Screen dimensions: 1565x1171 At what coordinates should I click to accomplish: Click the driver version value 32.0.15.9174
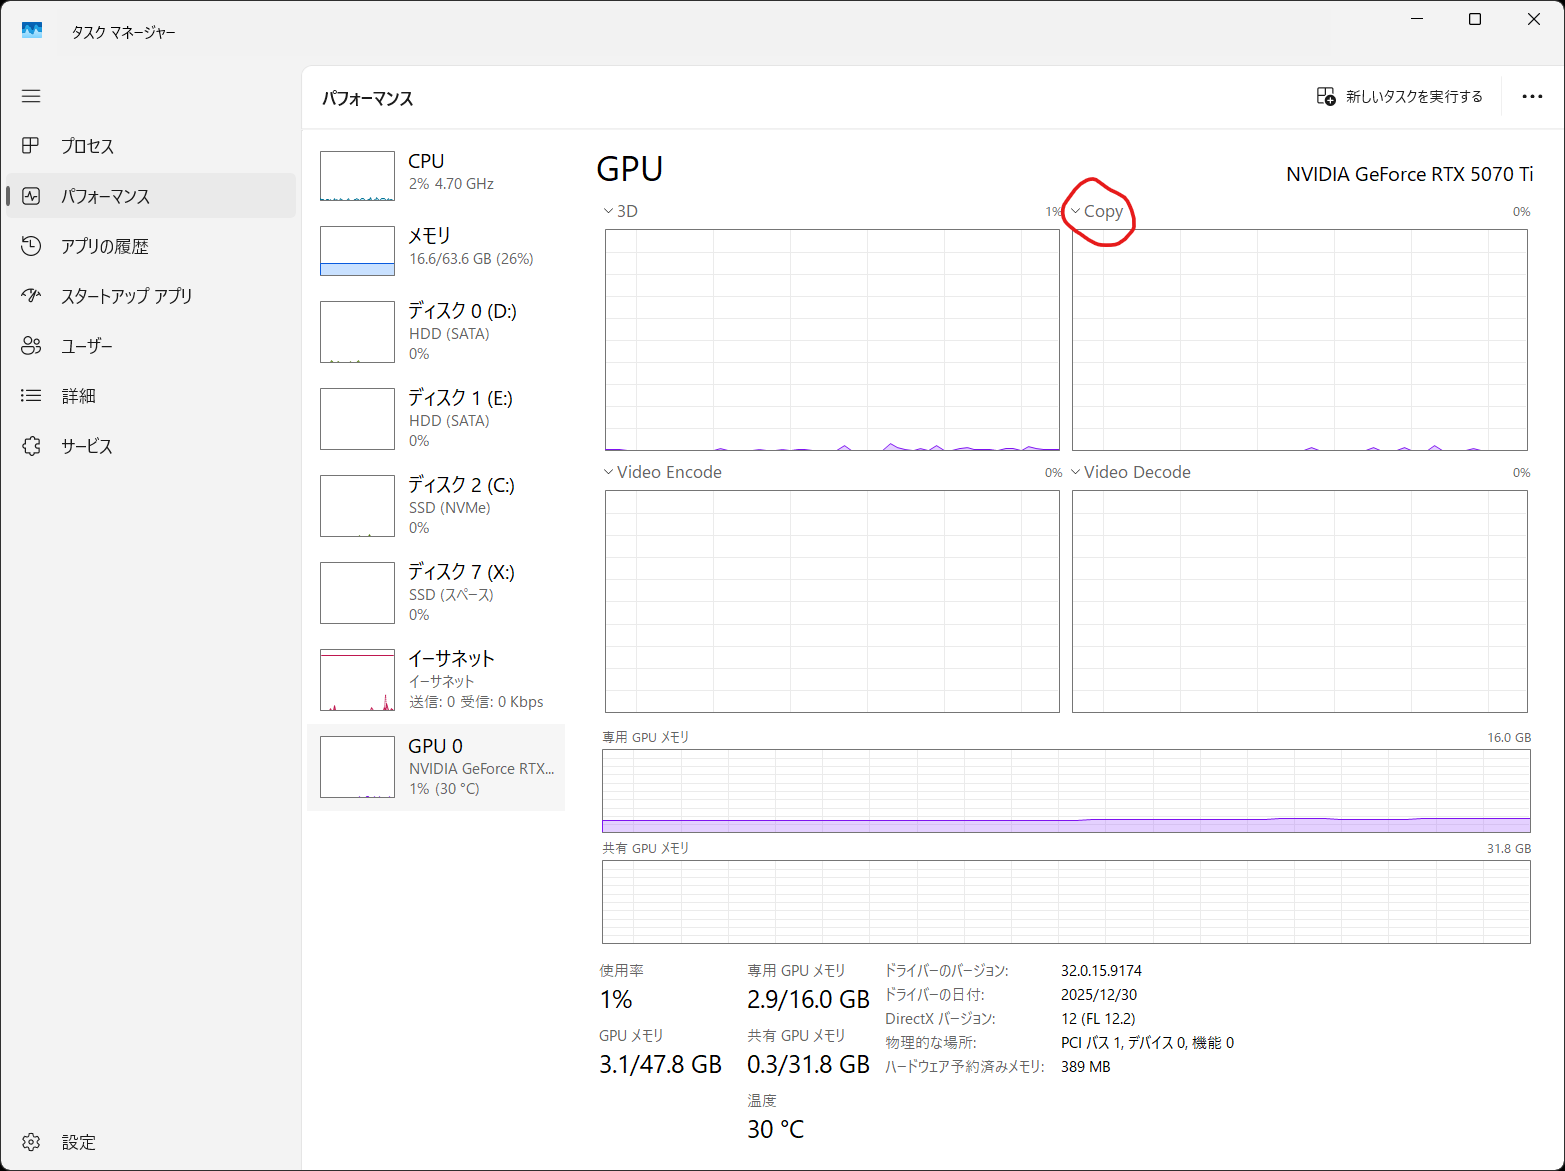(x=1101, y=971)
